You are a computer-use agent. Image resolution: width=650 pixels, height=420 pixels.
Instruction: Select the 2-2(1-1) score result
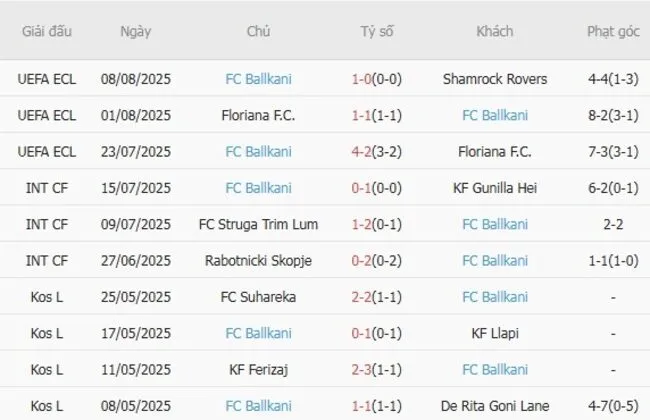tap(377, 297)
